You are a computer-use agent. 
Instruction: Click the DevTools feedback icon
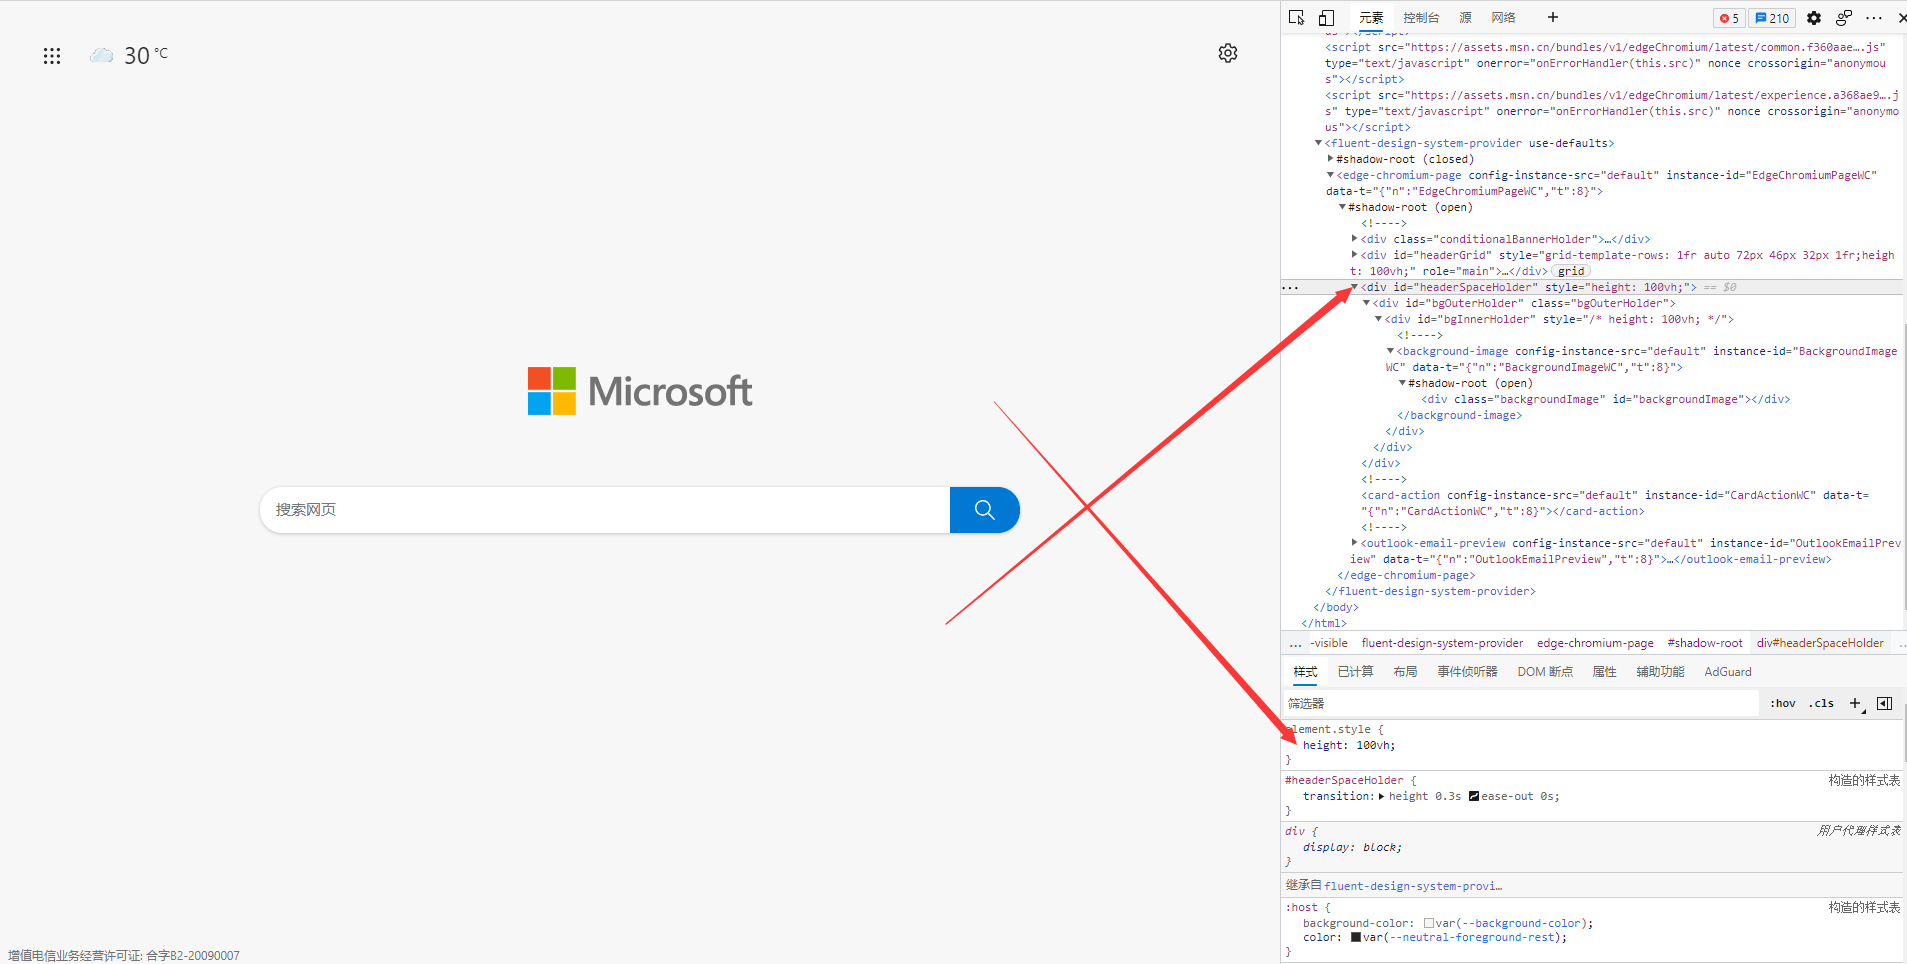[x=1844, y=18]
